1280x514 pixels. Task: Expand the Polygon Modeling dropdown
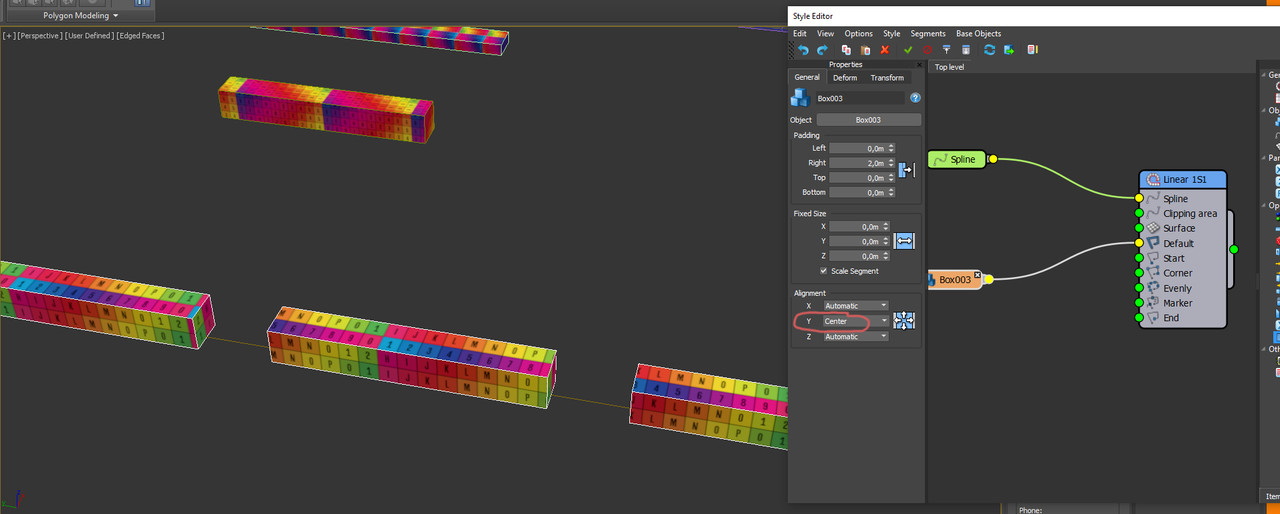point(80,16)
